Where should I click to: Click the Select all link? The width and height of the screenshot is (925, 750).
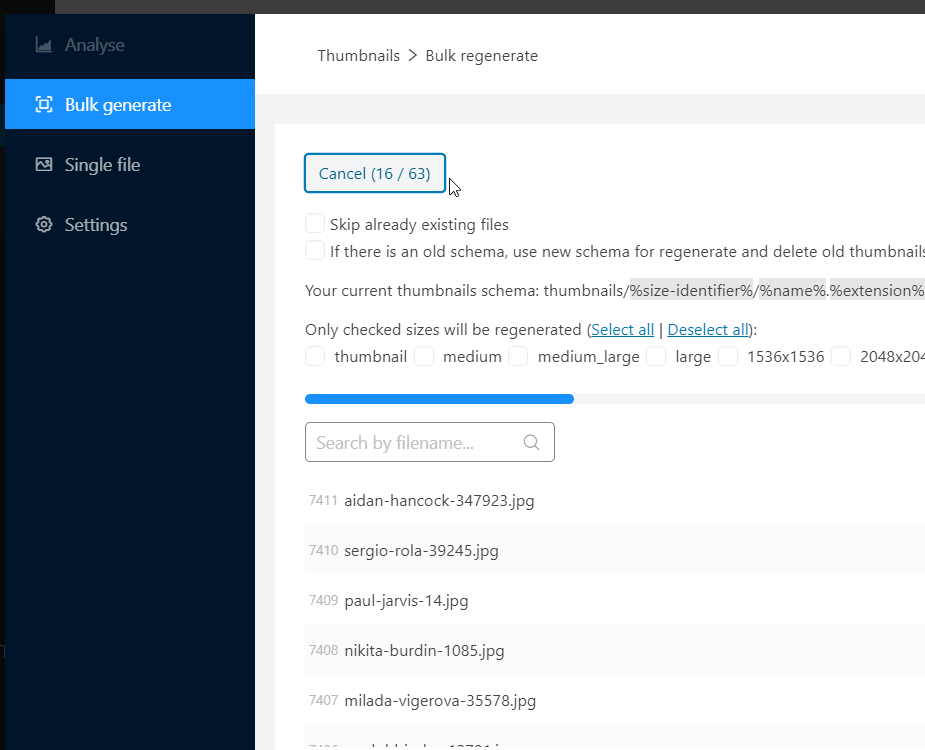coord(622,329)
